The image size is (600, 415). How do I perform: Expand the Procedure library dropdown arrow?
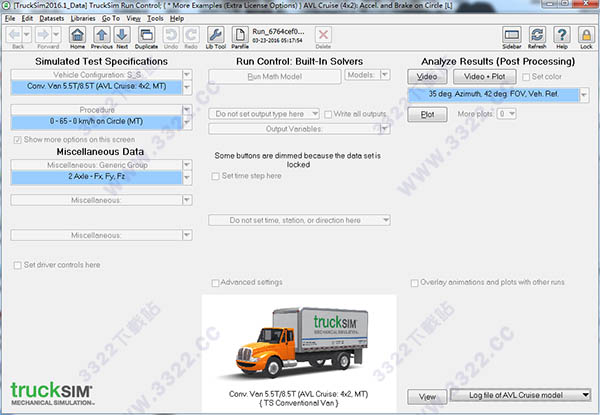[187, 110]
